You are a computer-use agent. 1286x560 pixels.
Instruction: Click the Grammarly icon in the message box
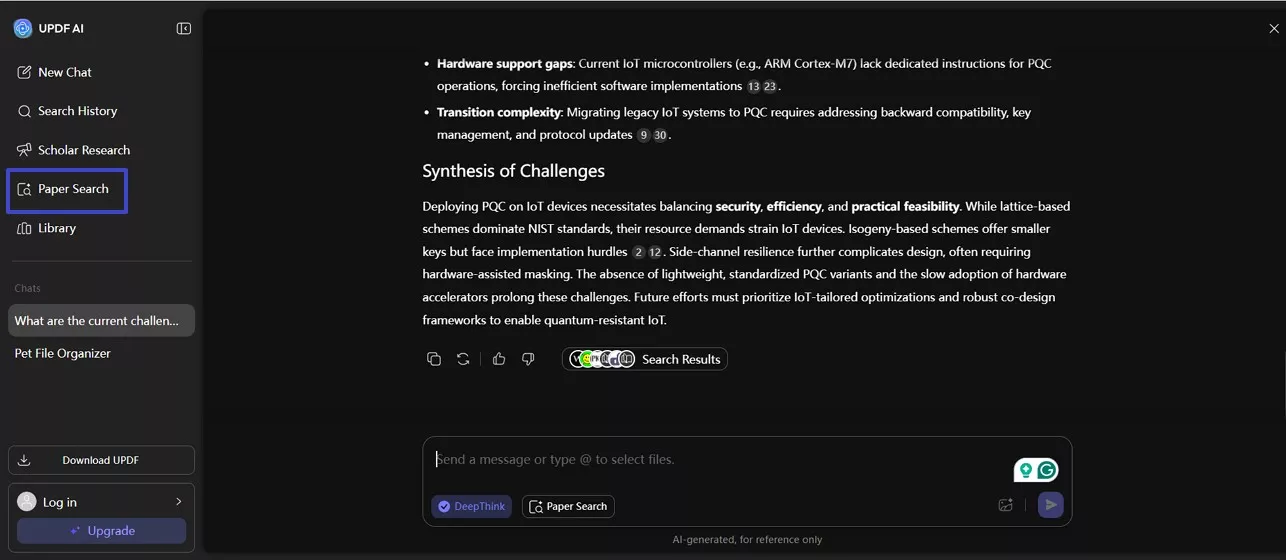(1047, 470)
